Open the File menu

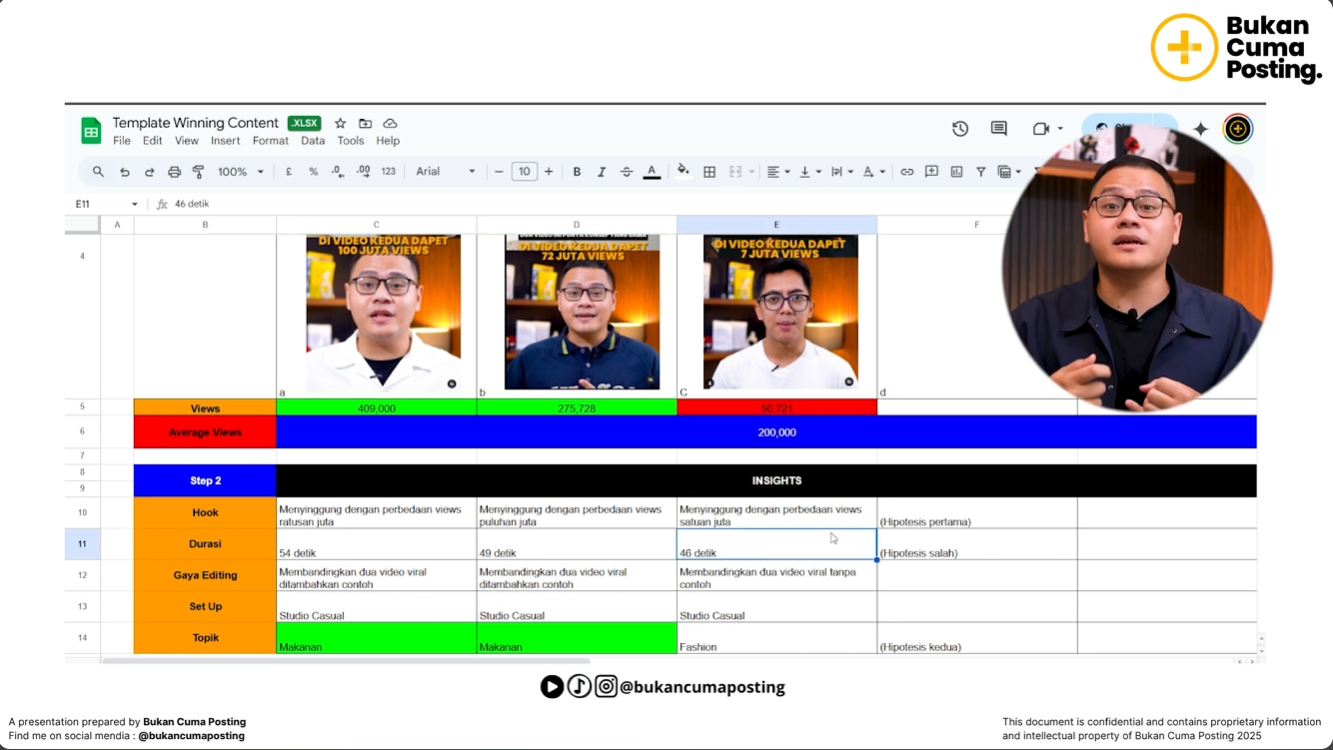[x=122, y=141]
